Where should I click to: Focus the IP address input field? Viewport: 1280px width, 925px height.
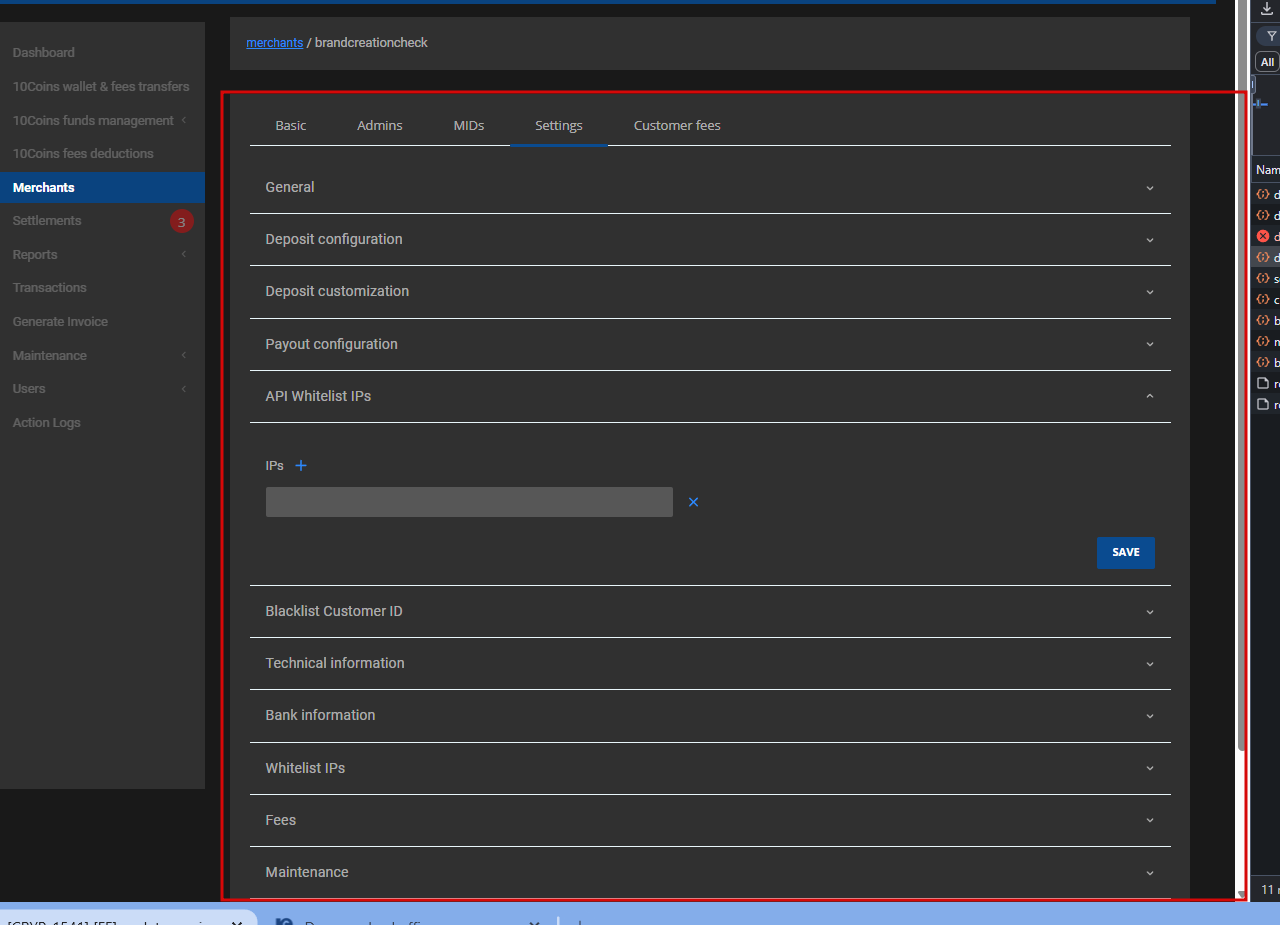tap(469, 502)
